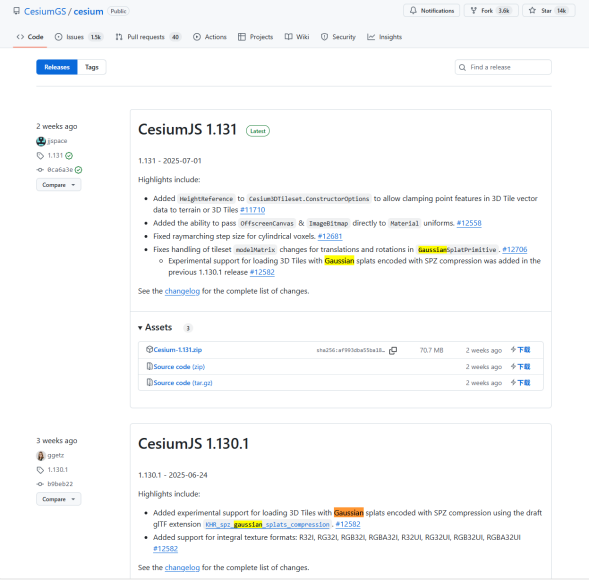The width and height of the screenshot is (589, 581).
Task: Download Source code (zip)
Action: [179, 367]
